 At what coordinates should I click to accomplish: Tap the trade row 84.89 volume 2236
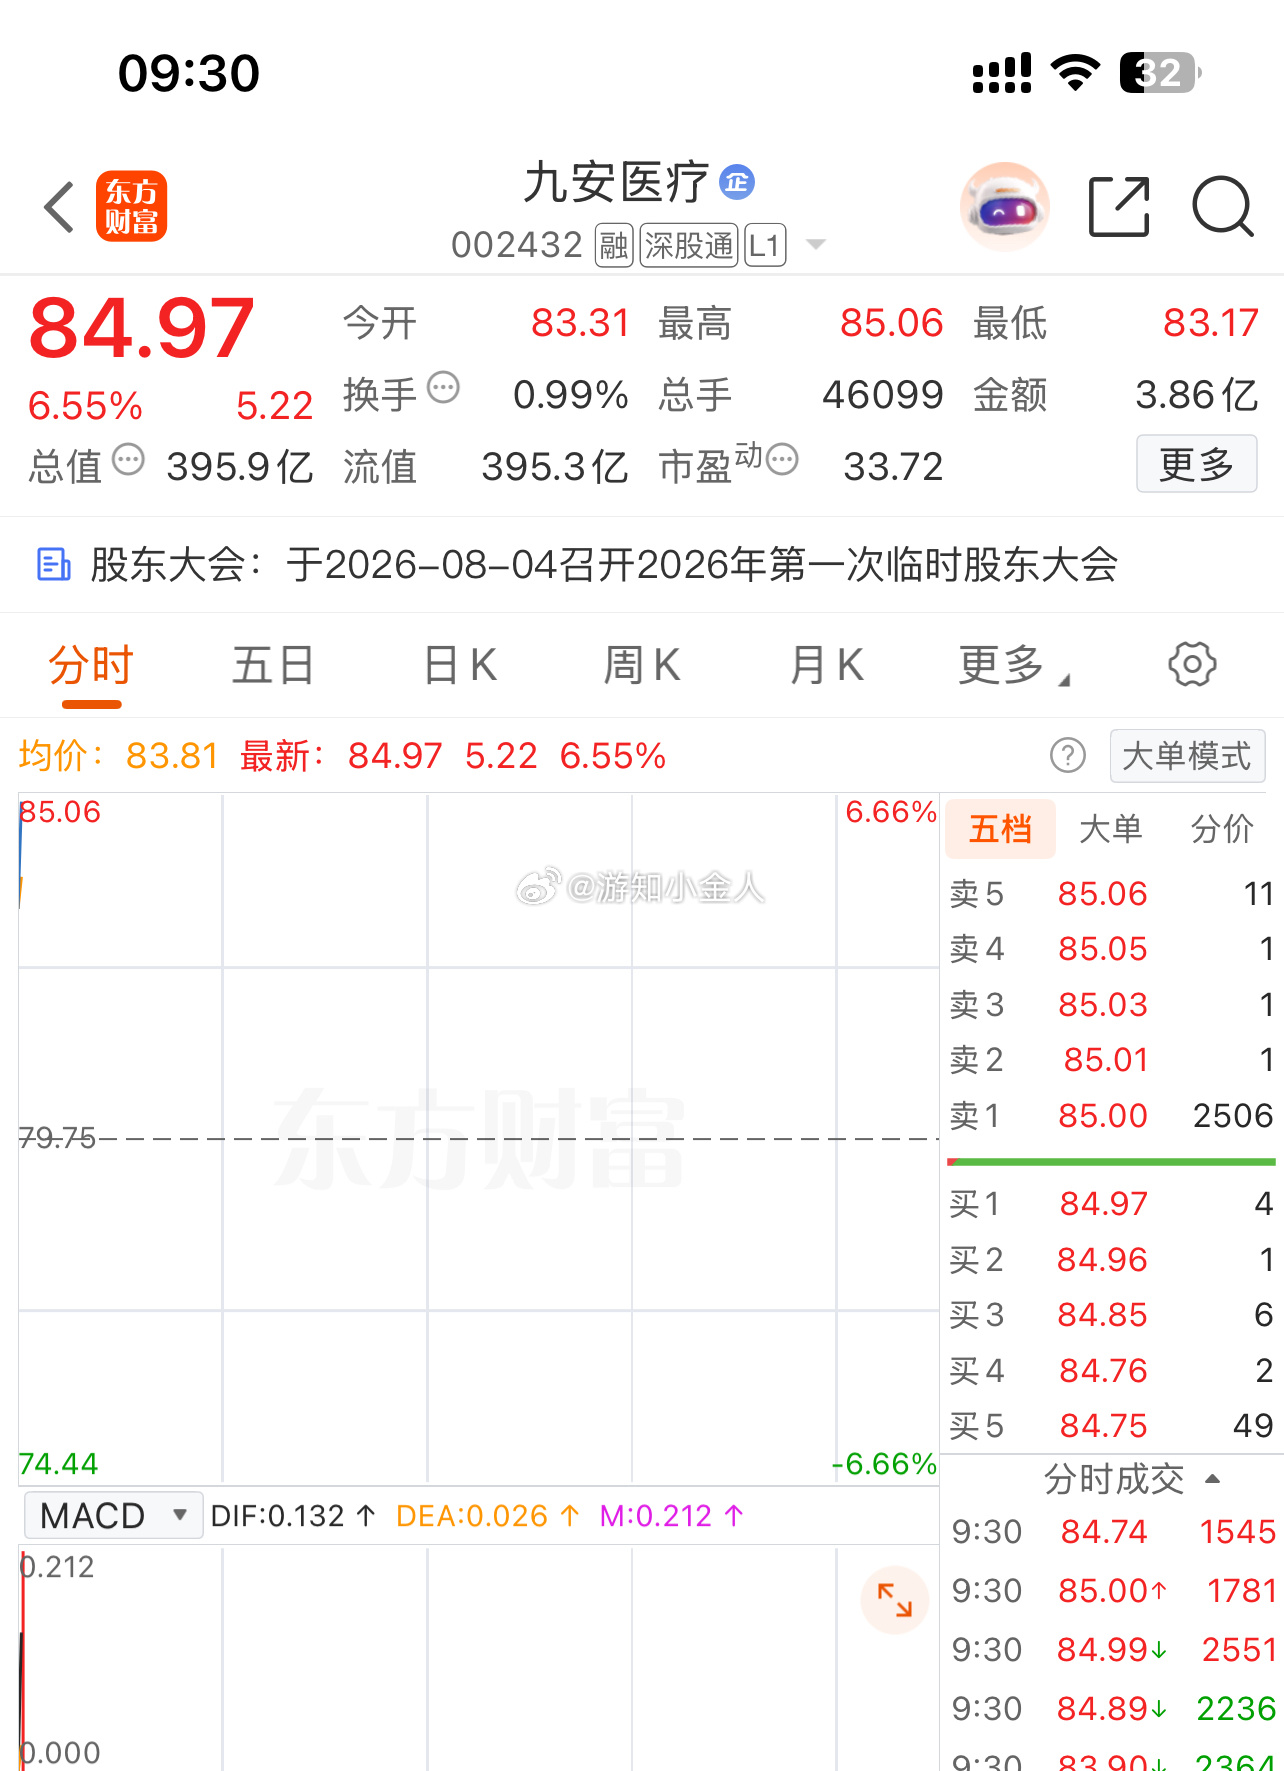tap(1113, 1709)
